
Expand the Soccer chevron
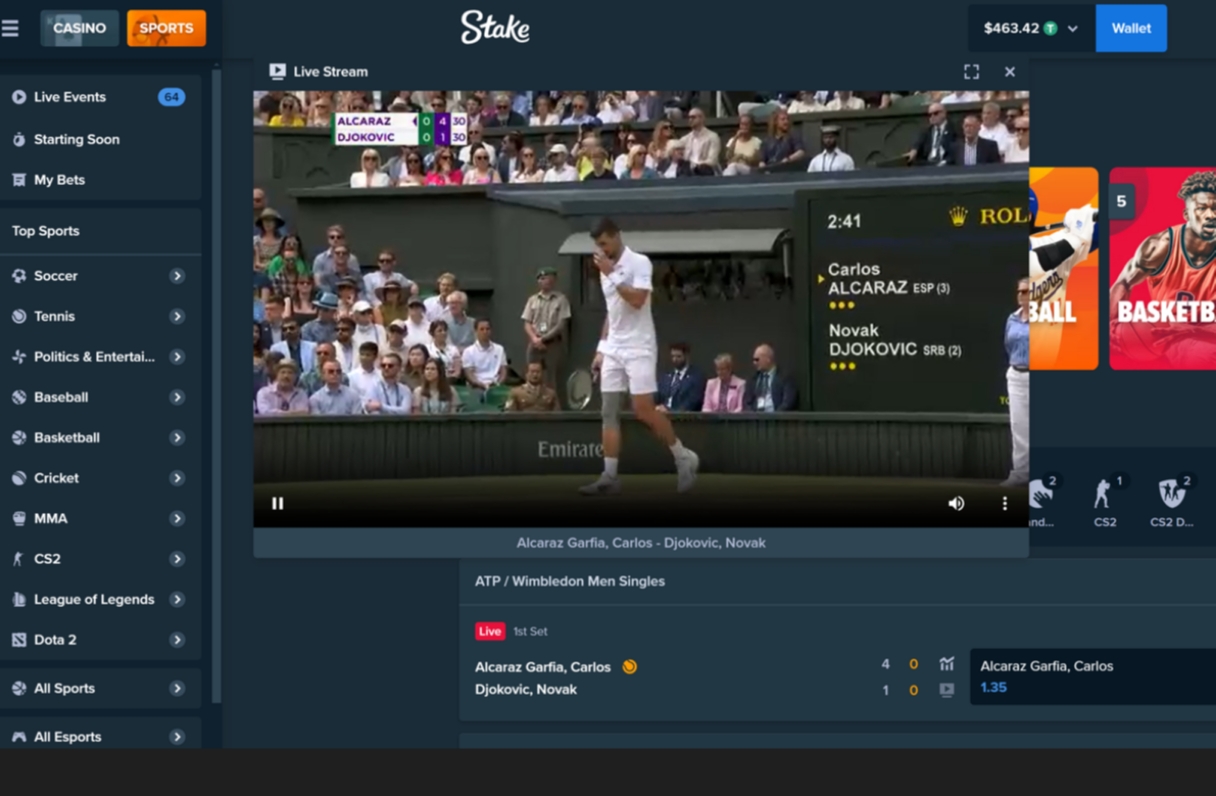pyautogui.click(x=177, y=276)
